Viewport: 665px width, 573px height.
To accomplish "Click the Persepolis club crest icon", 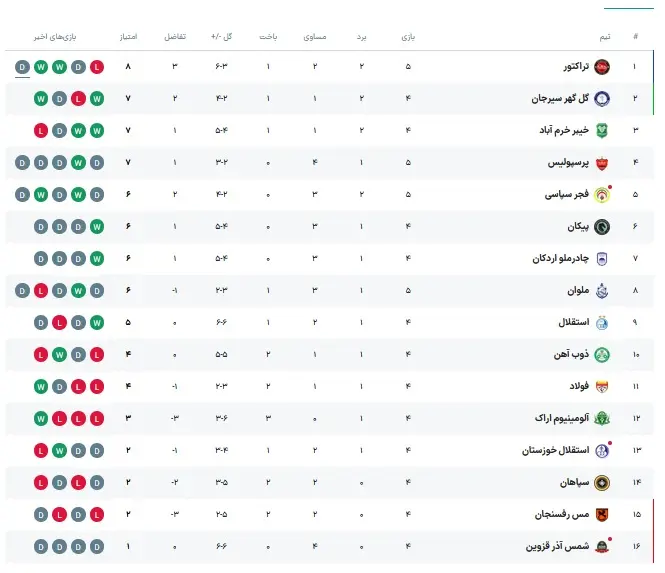I will [x=602, y=163].
